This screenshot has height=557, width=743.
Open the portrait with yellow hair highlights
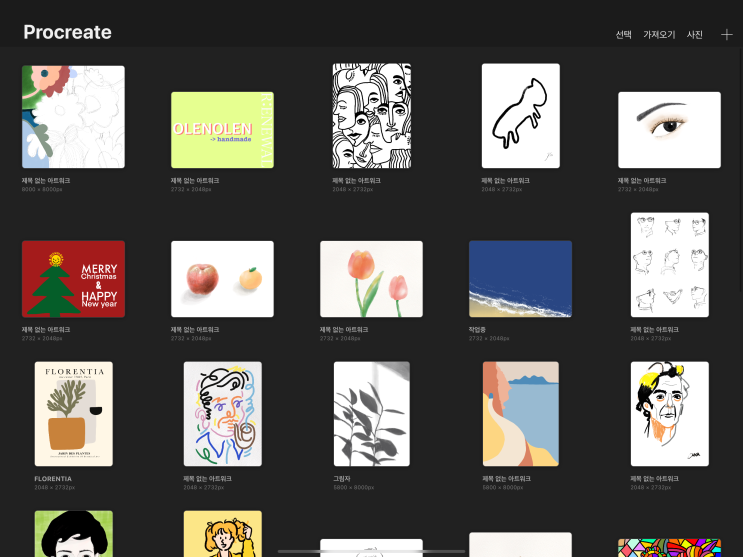[x=670, y=414]
